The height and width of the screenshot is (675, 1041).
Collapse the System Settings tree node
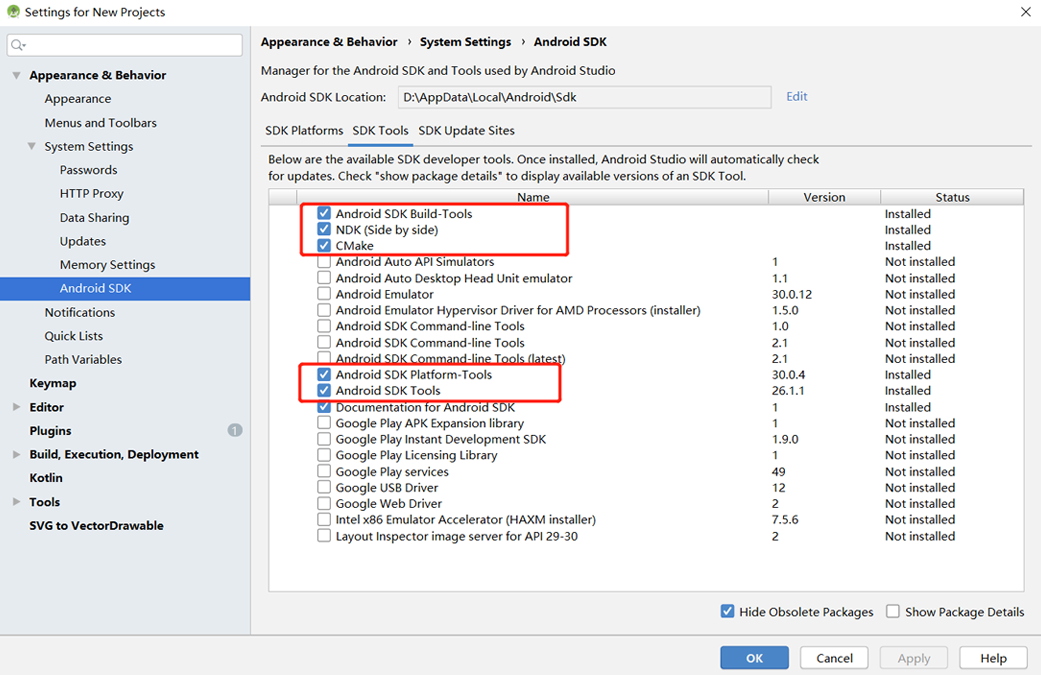[31, 147]
